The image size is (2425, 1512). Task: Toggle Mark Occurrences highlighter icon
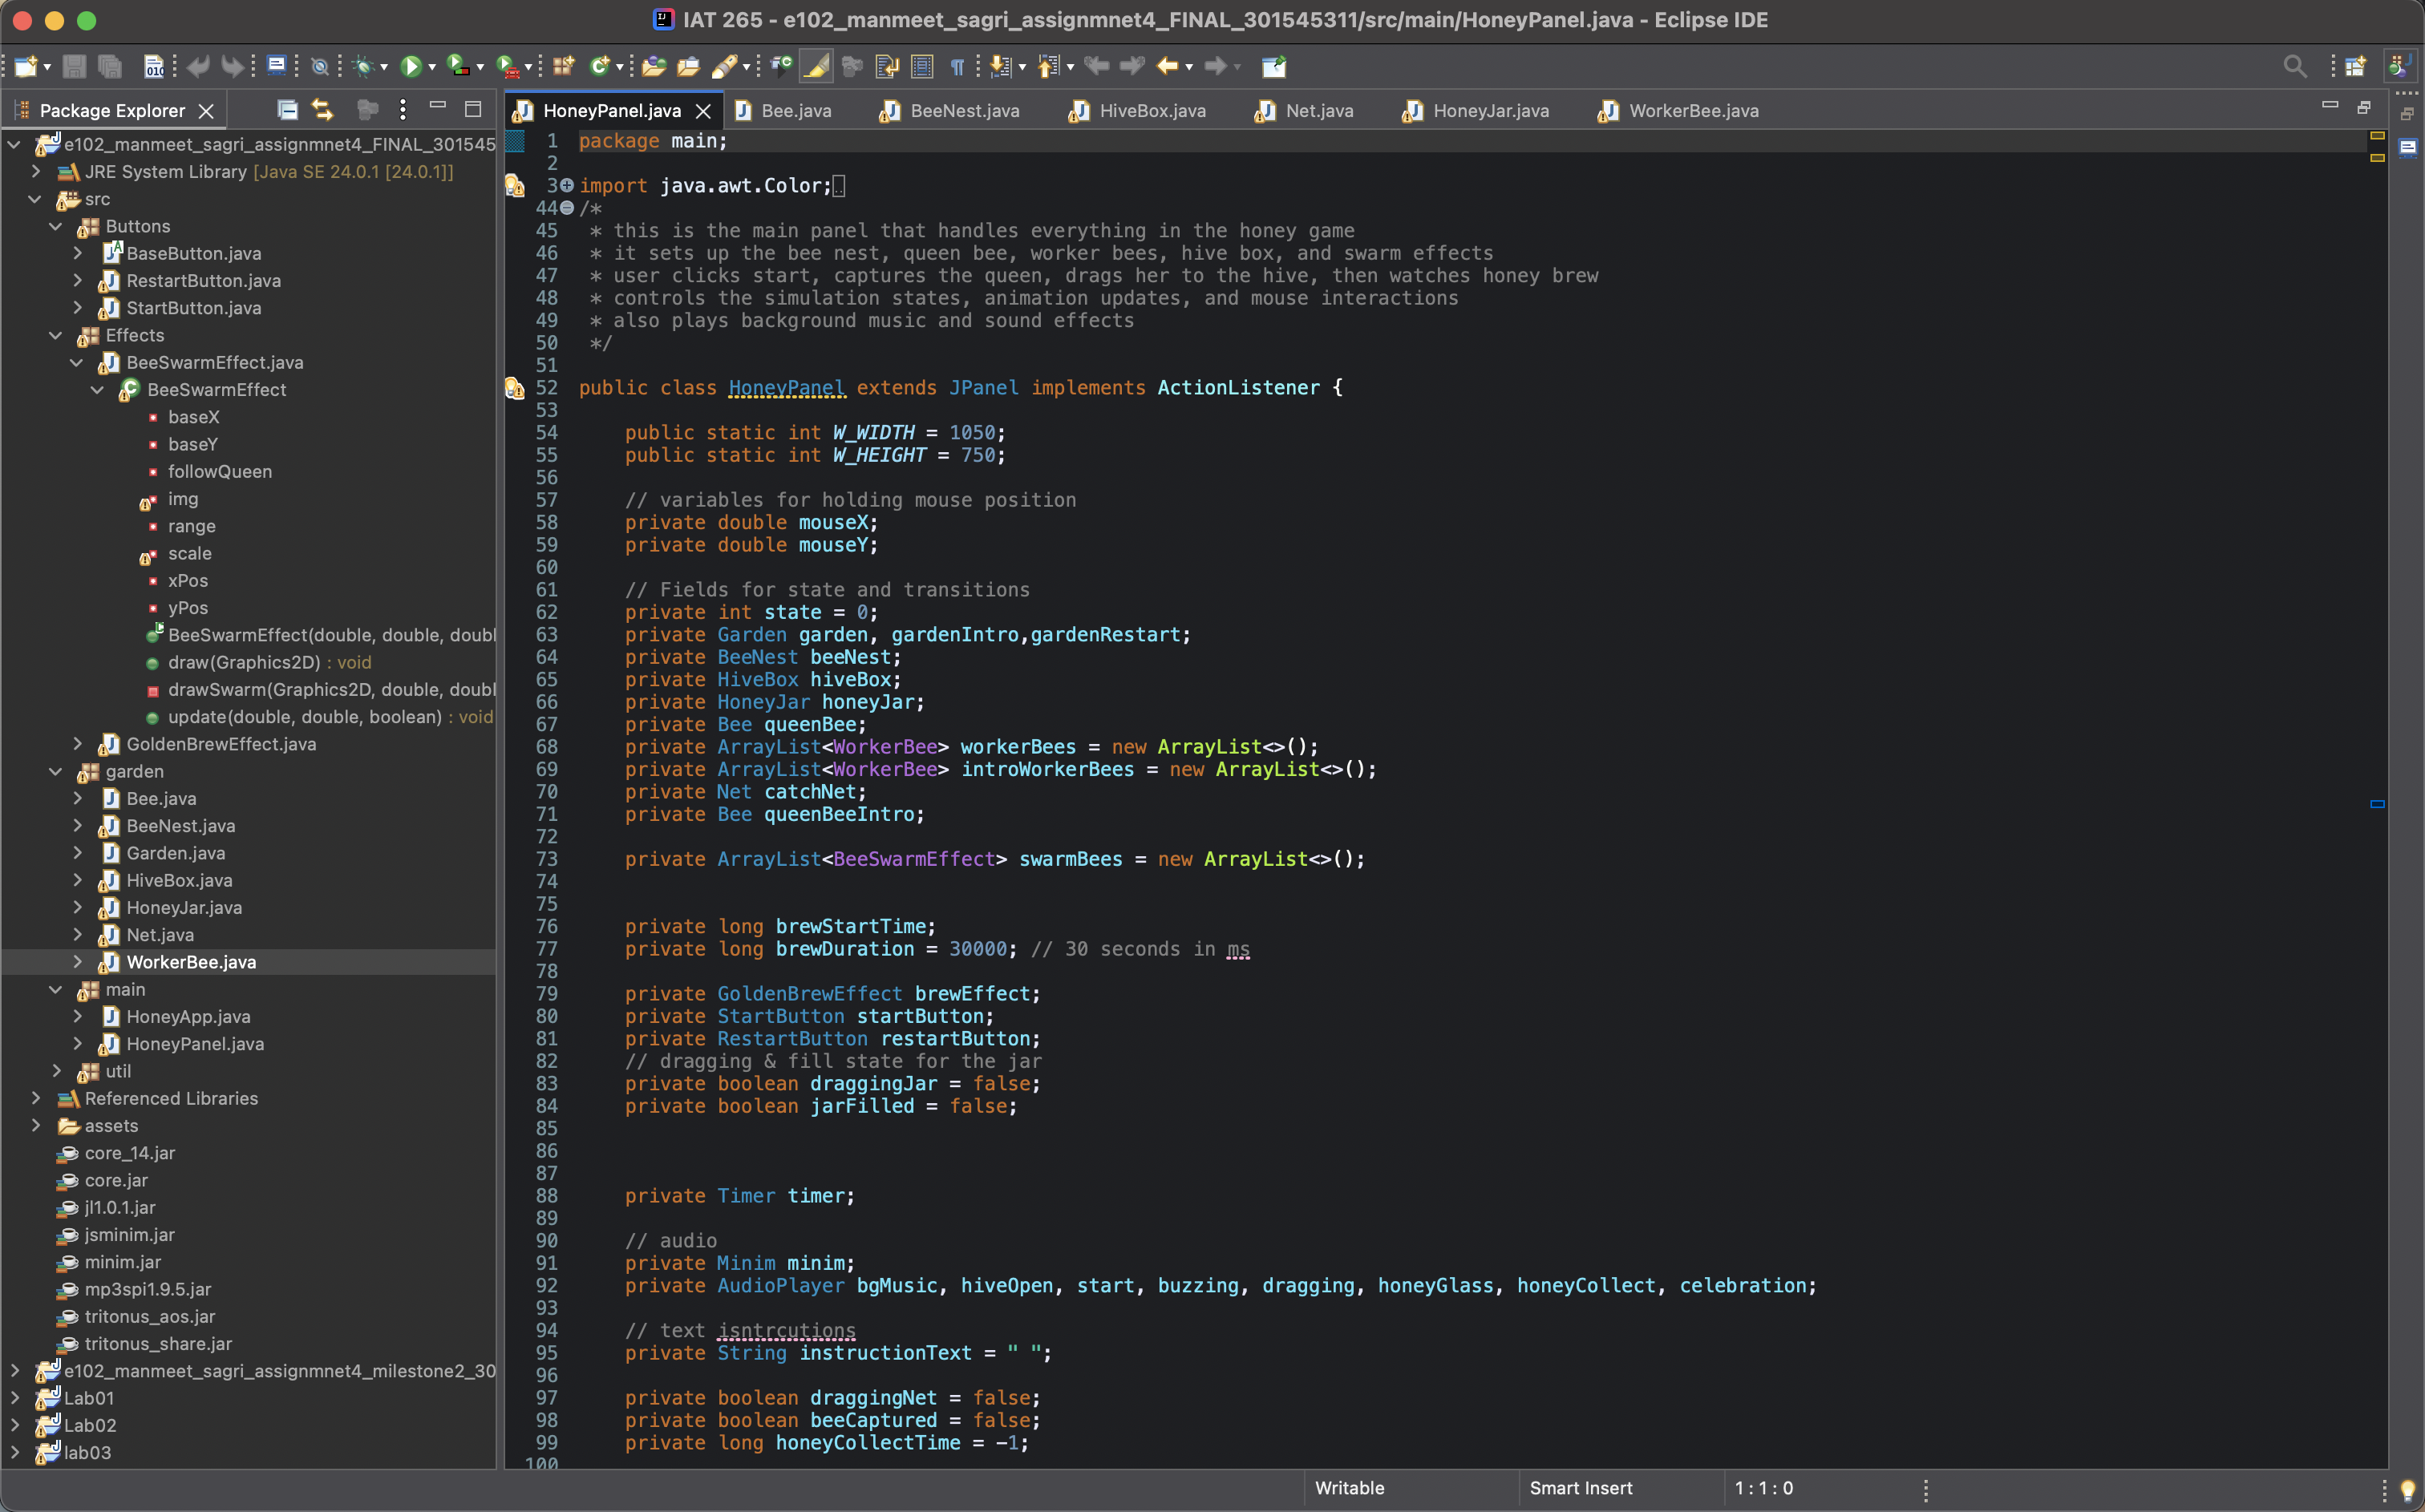click(818, 66)
